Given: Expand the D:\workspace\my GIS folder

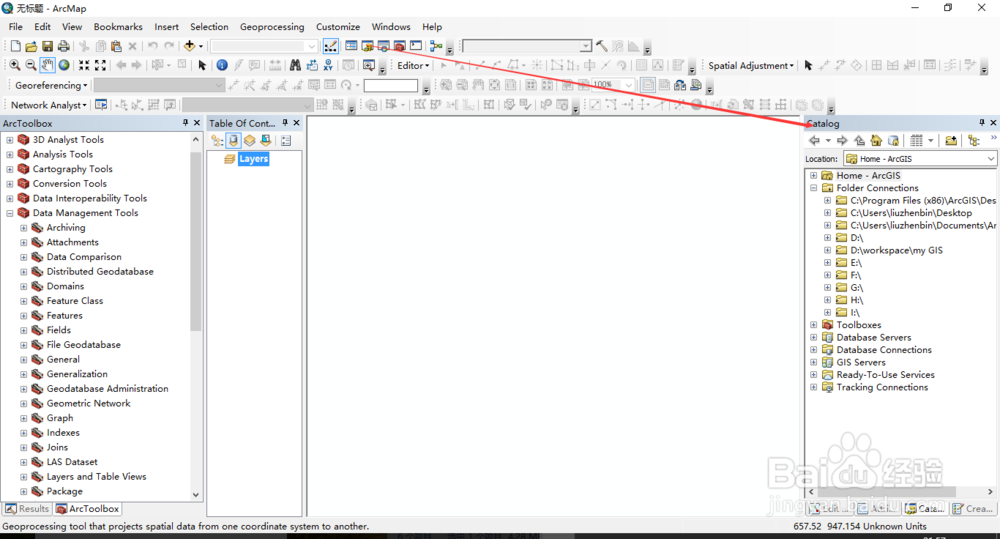Looking at the screenshot, I should 827,251.
